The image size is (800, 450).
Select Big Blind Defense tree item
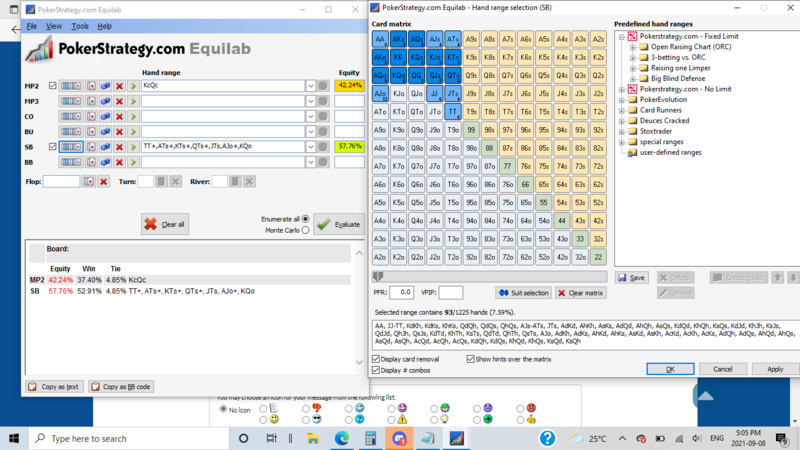tap(678, 79)
